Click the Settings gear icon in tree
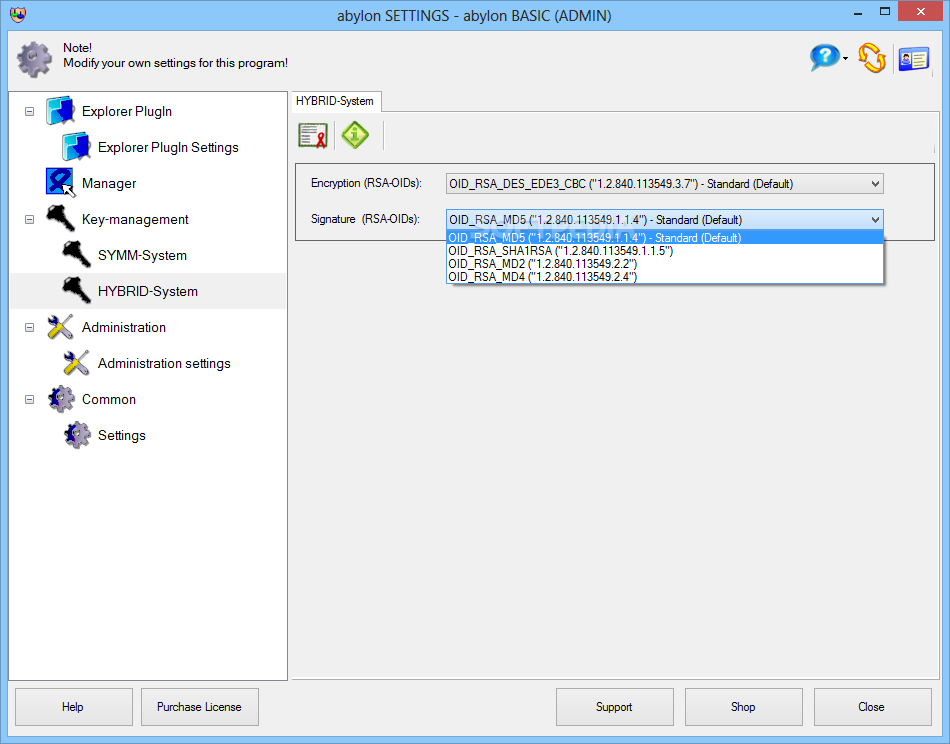Screen dimensions: 950x744 [77, 435]
